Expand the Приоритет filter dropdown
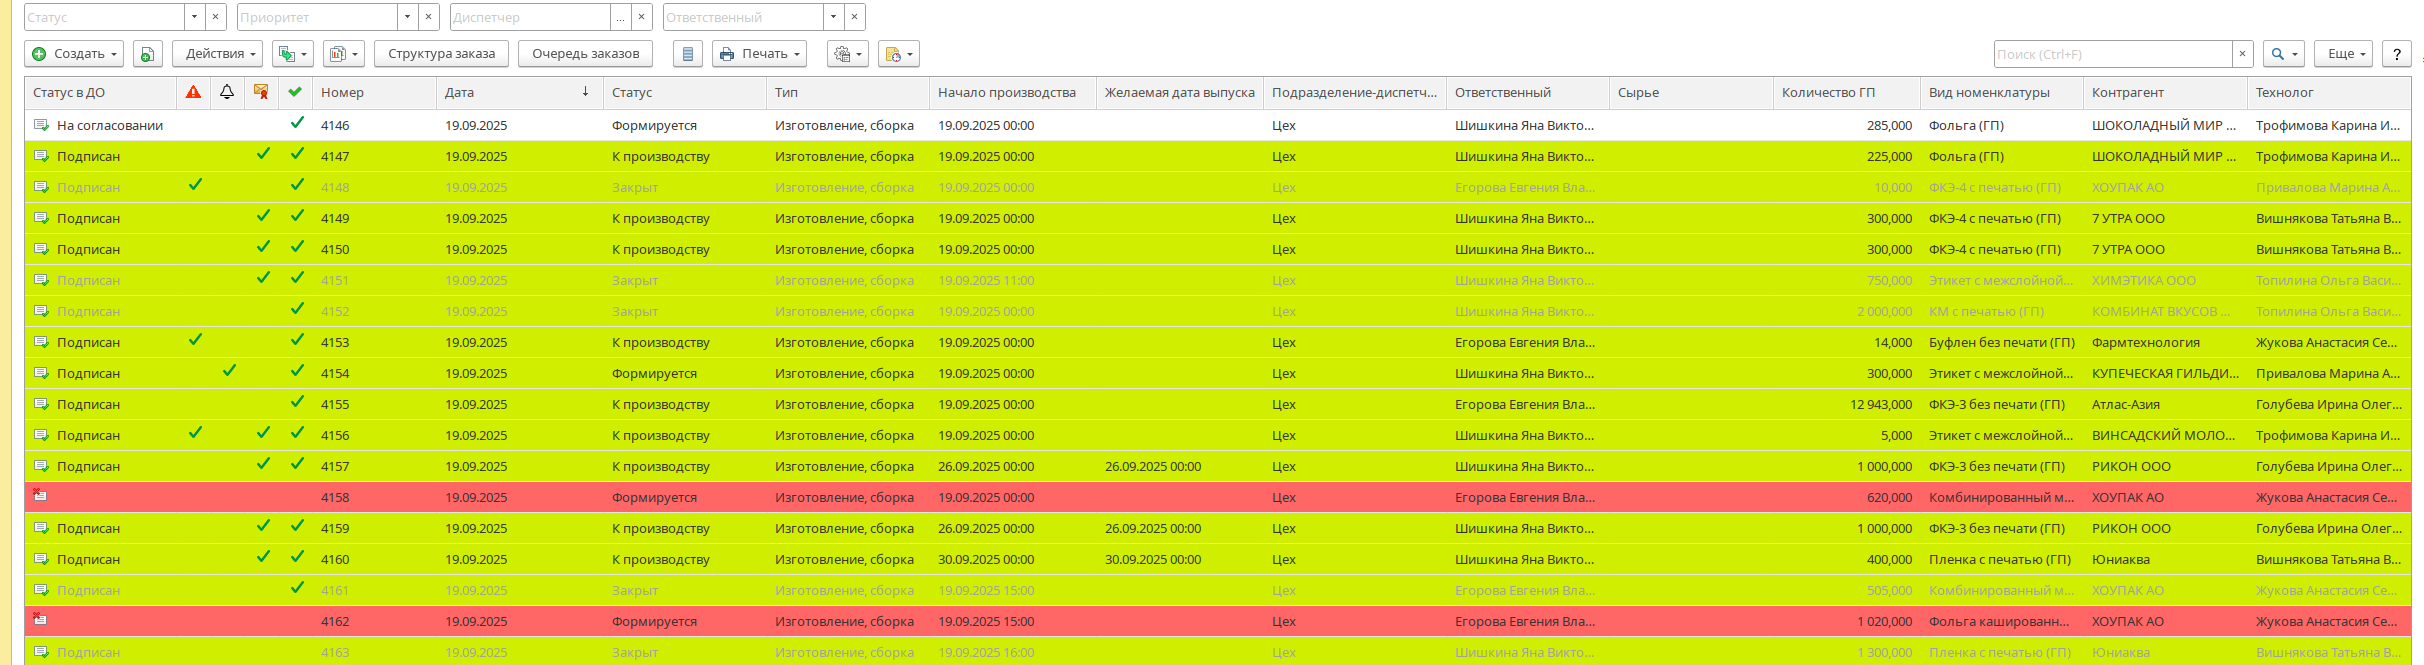 click(407, 17)
